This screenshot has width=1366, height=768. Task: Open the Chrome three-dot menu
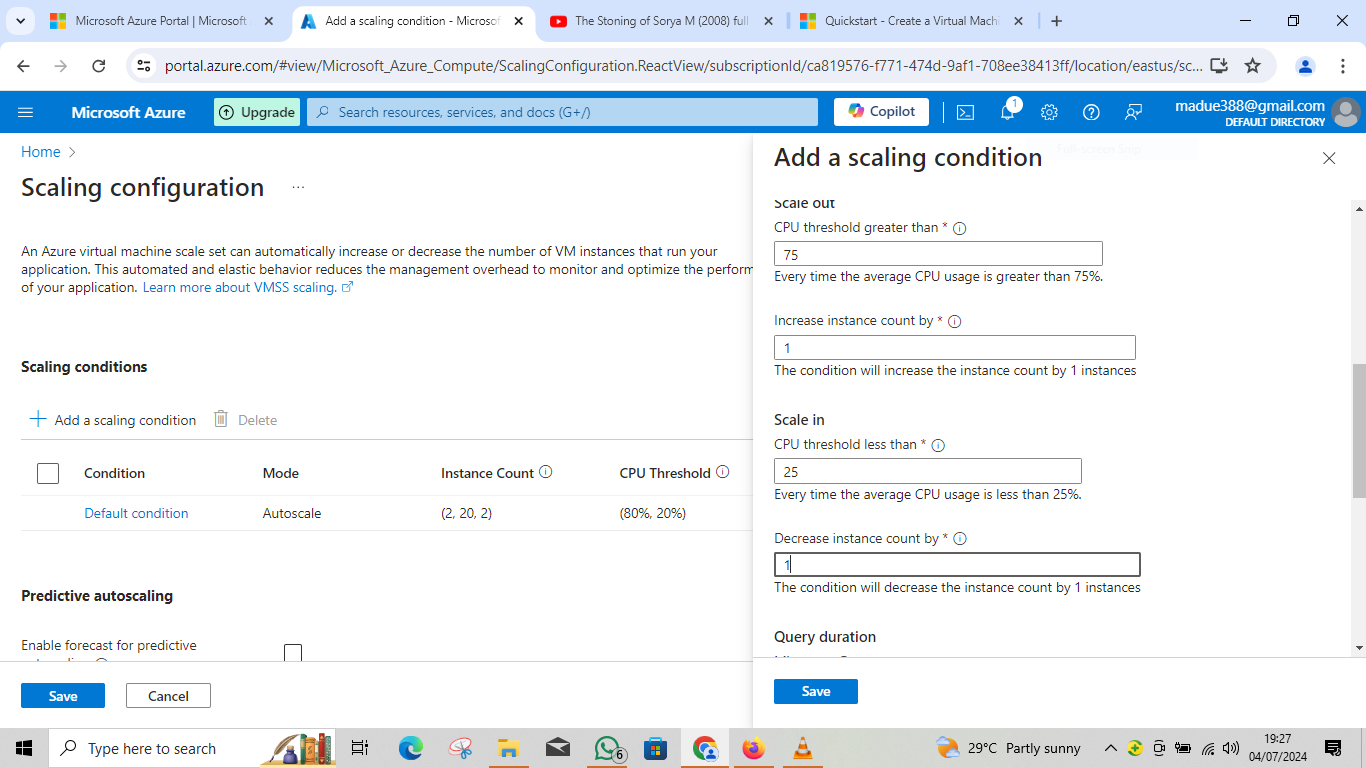click(1343, 66)
